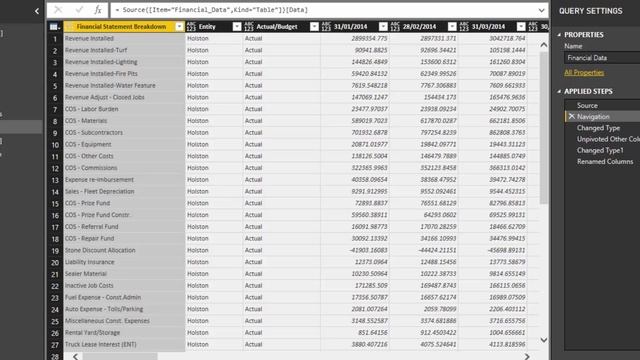The width and height of the screenshot is (640, 360).
Task: Click data type icon of Entity column
Action: pyautogui.click(x=191, y=27)
